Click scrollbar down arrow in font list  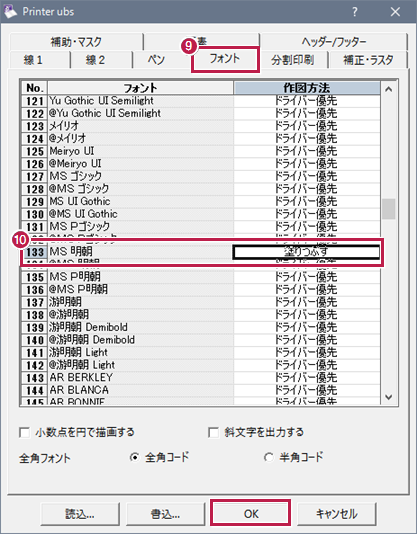[x=388, y=397]
